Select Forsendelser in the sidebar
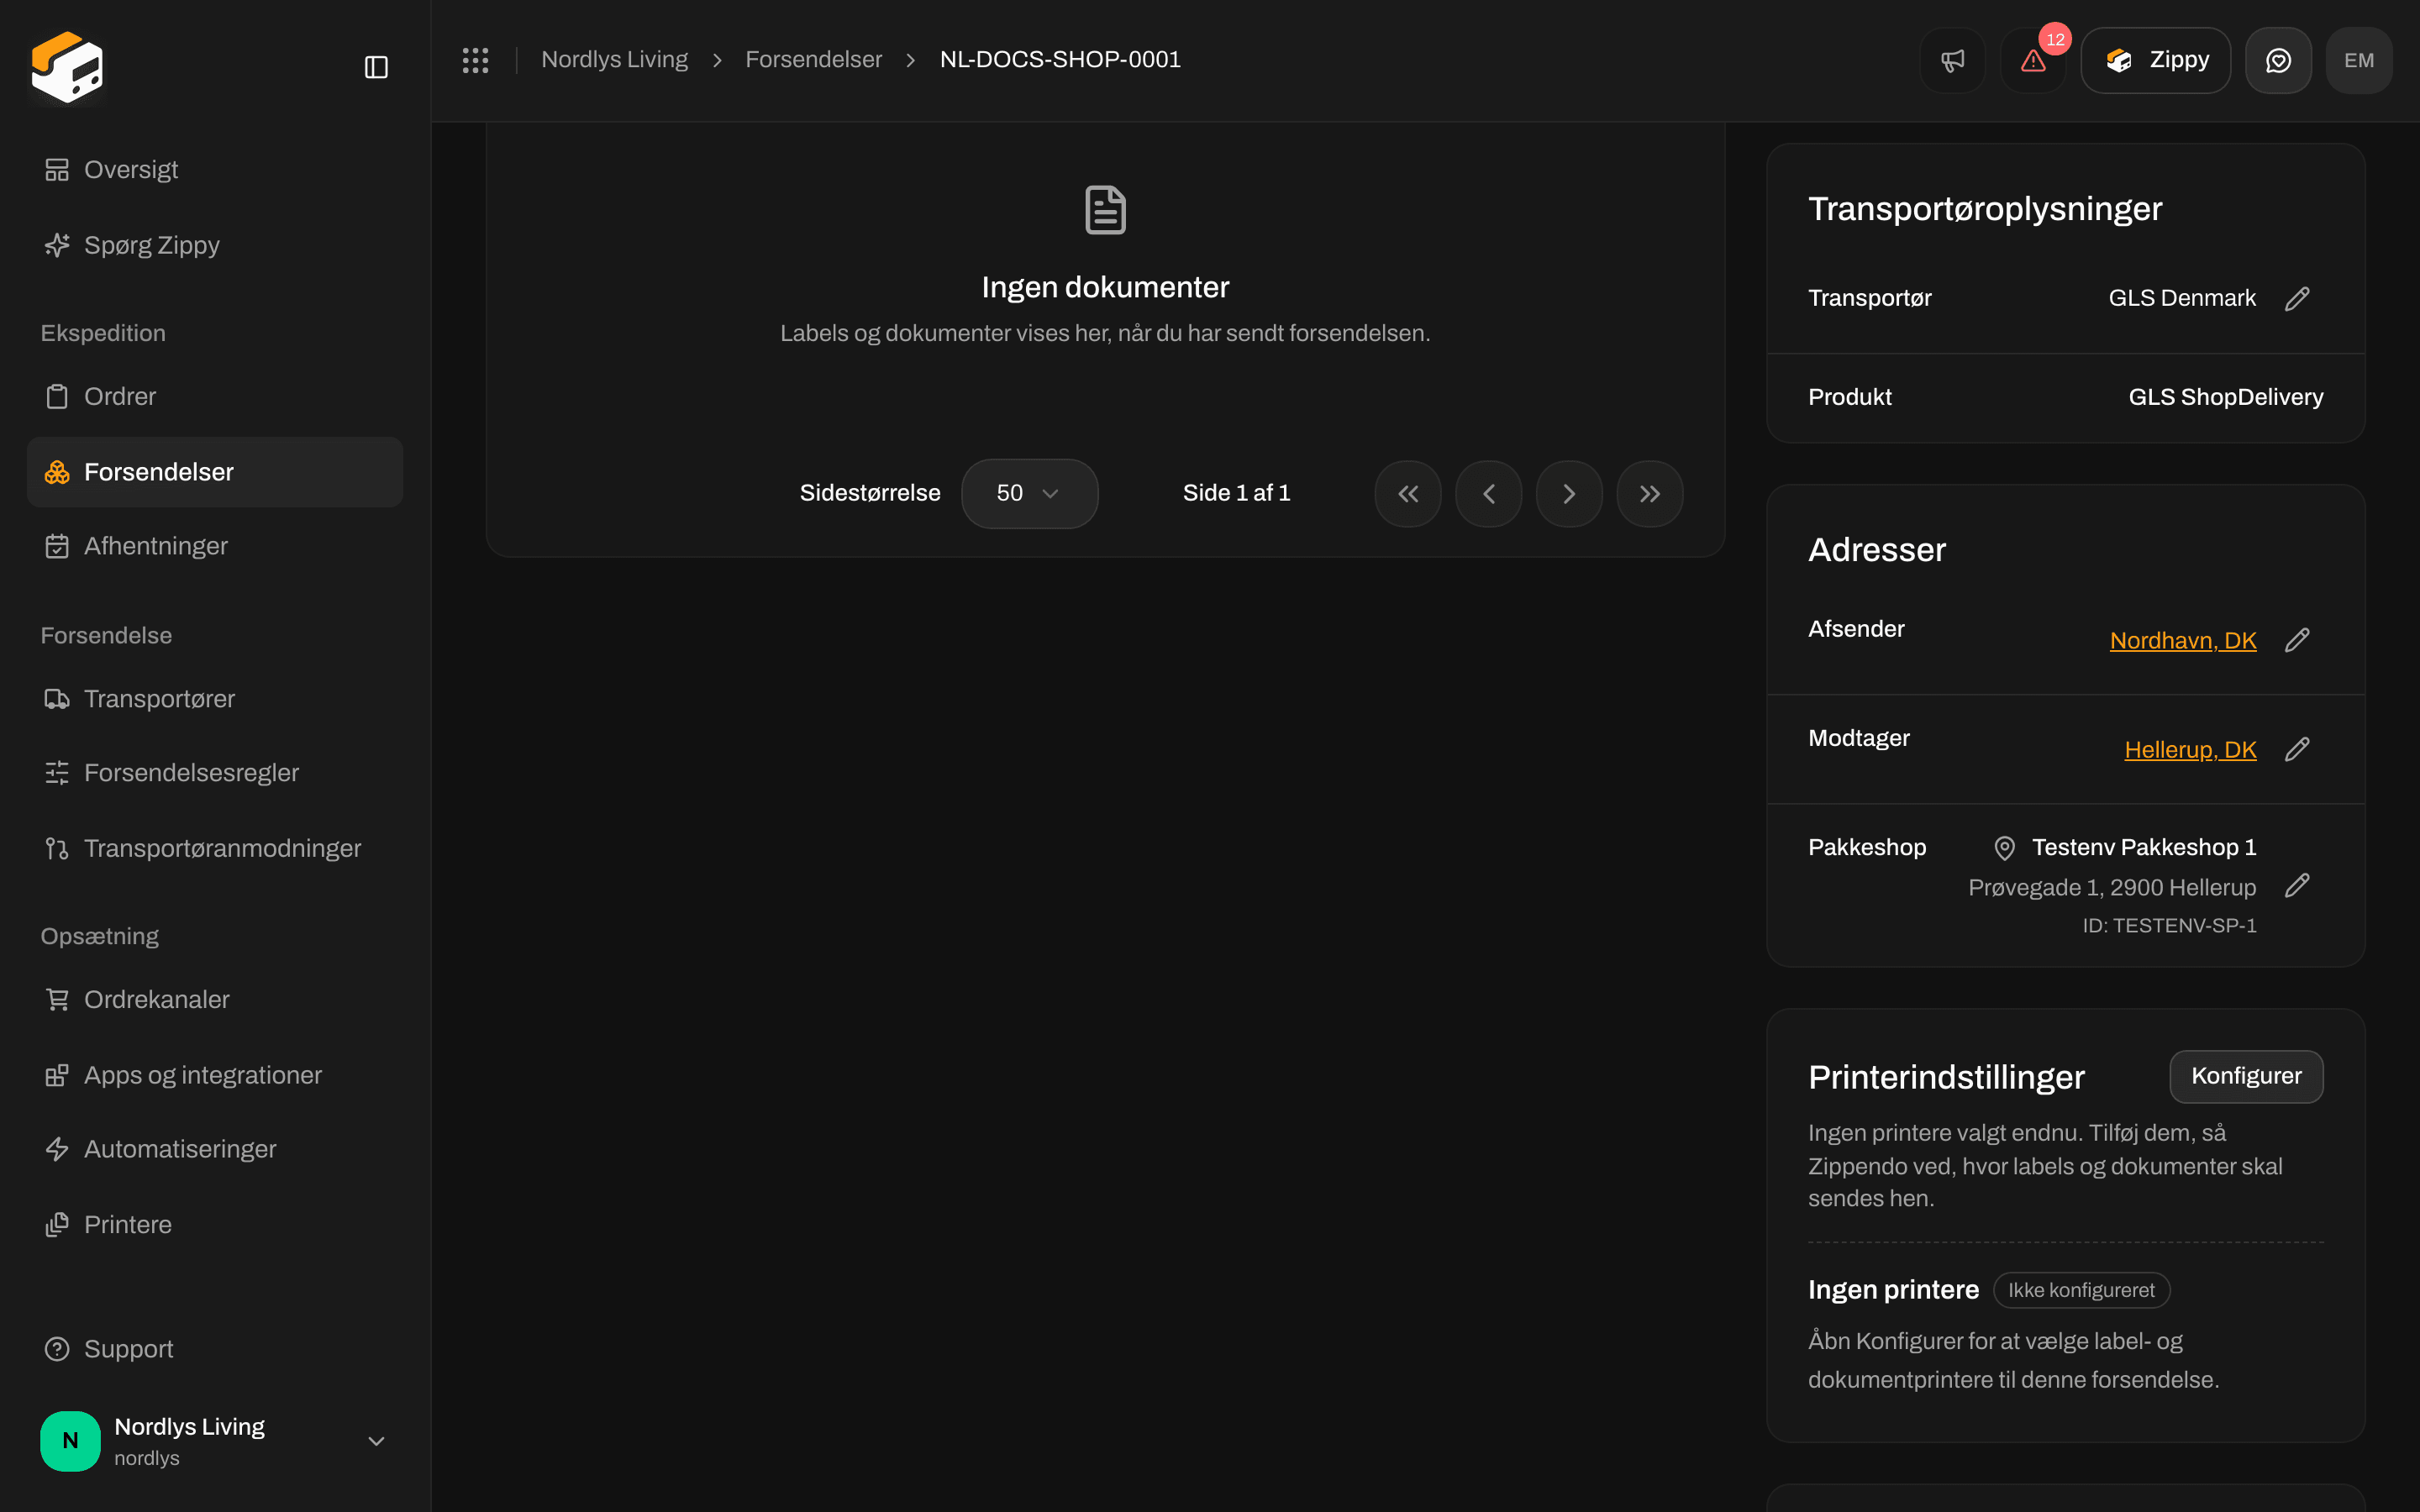This screenshot has width=2420, height=1512. (214, 472)
